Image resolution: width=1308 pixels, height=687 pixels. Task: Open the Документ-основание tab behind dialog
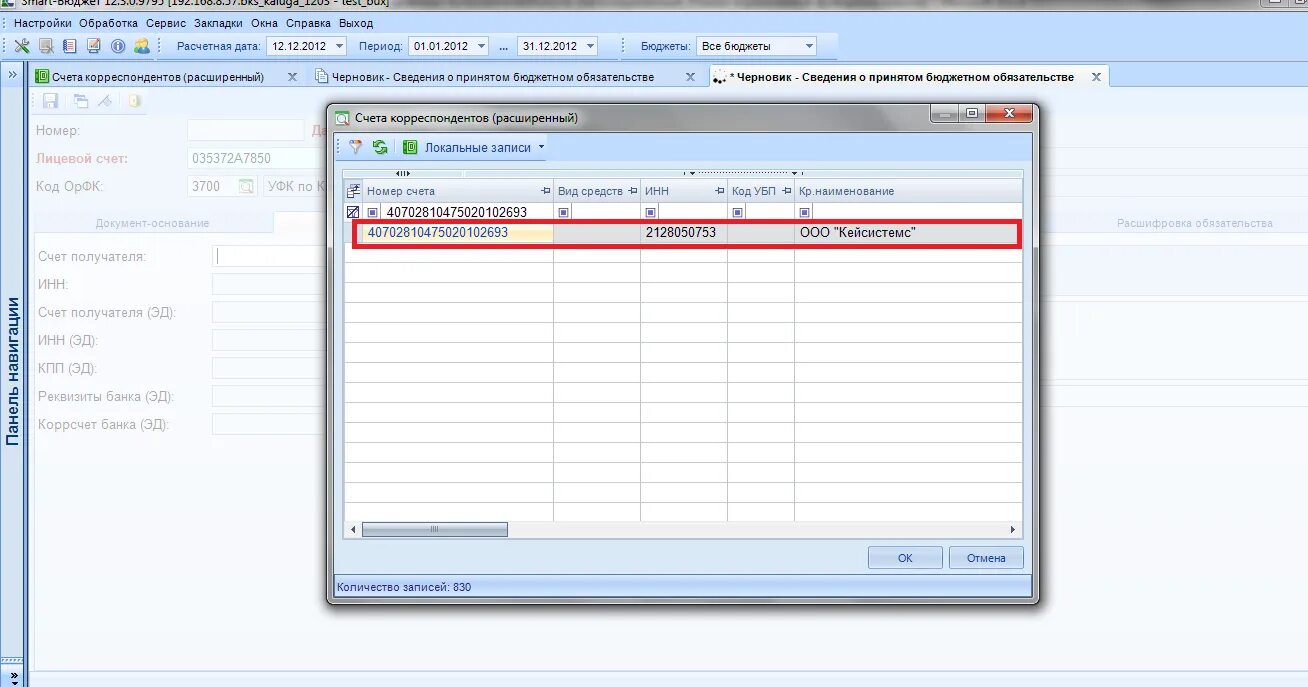[x=152, y=223]
